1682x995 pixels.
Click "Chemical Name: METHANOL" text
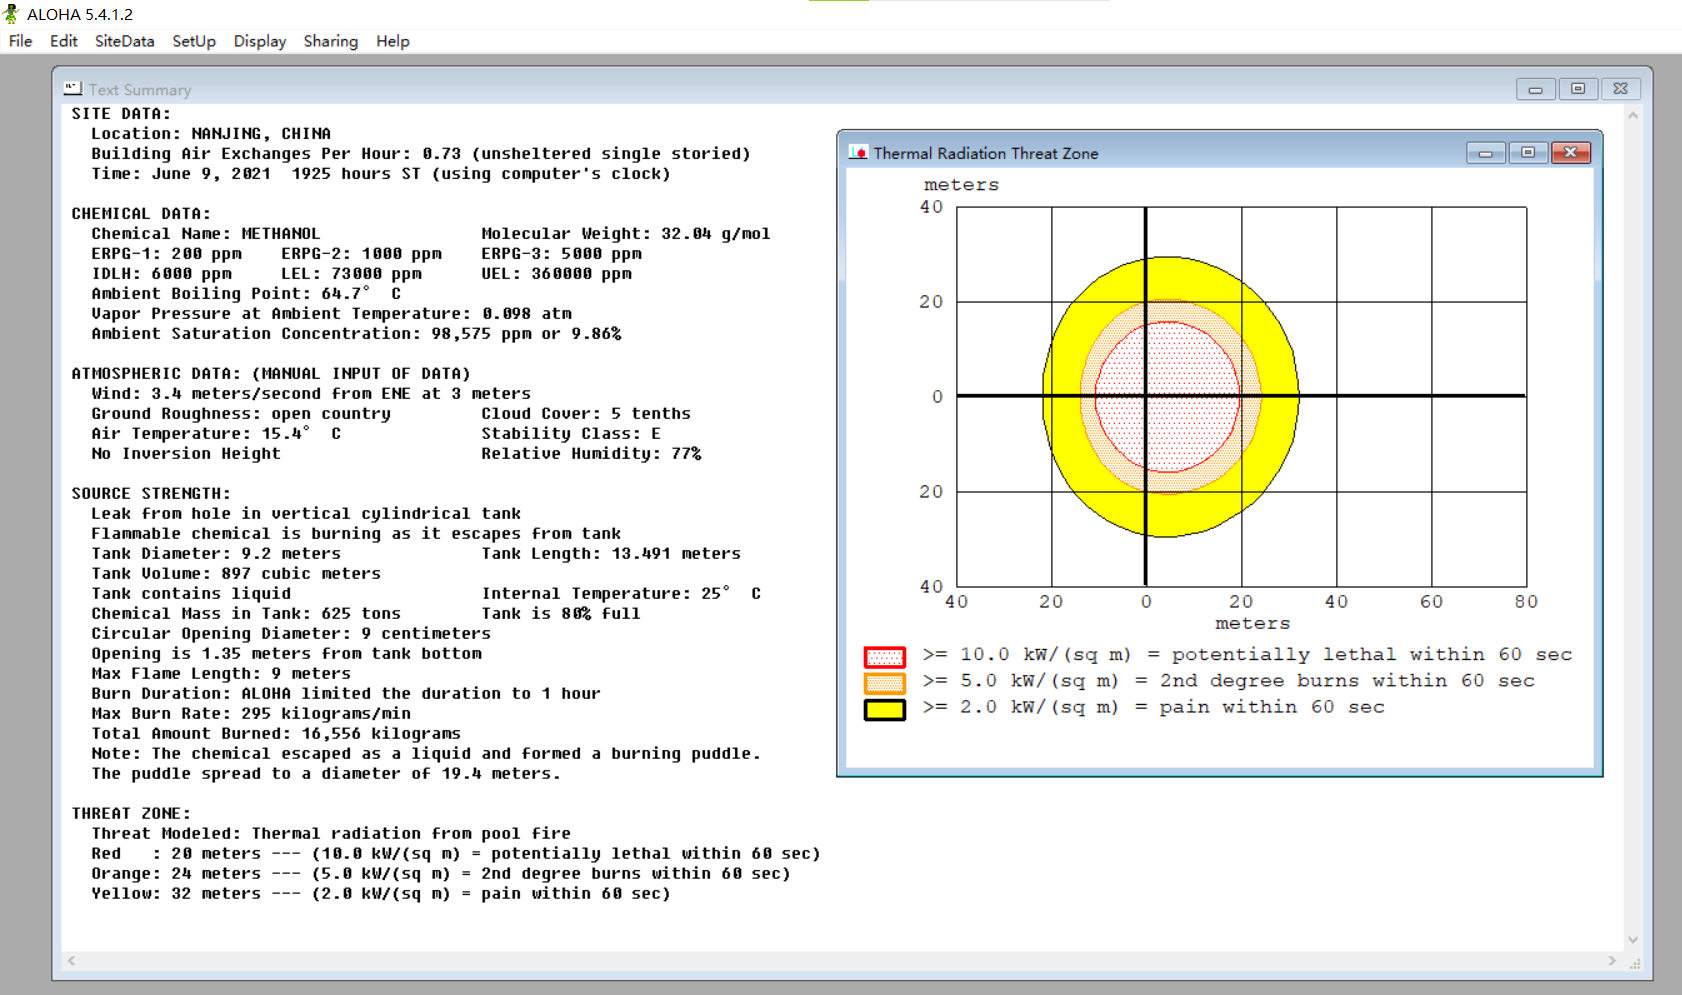point(206,234)
